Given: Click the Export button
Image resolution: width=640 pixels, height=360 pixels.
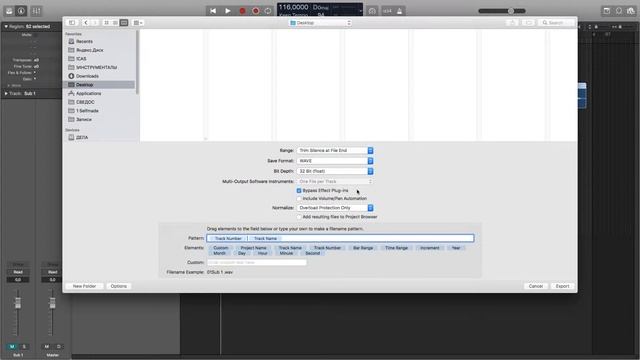Looking at the screenshot, I should point(562,286).
